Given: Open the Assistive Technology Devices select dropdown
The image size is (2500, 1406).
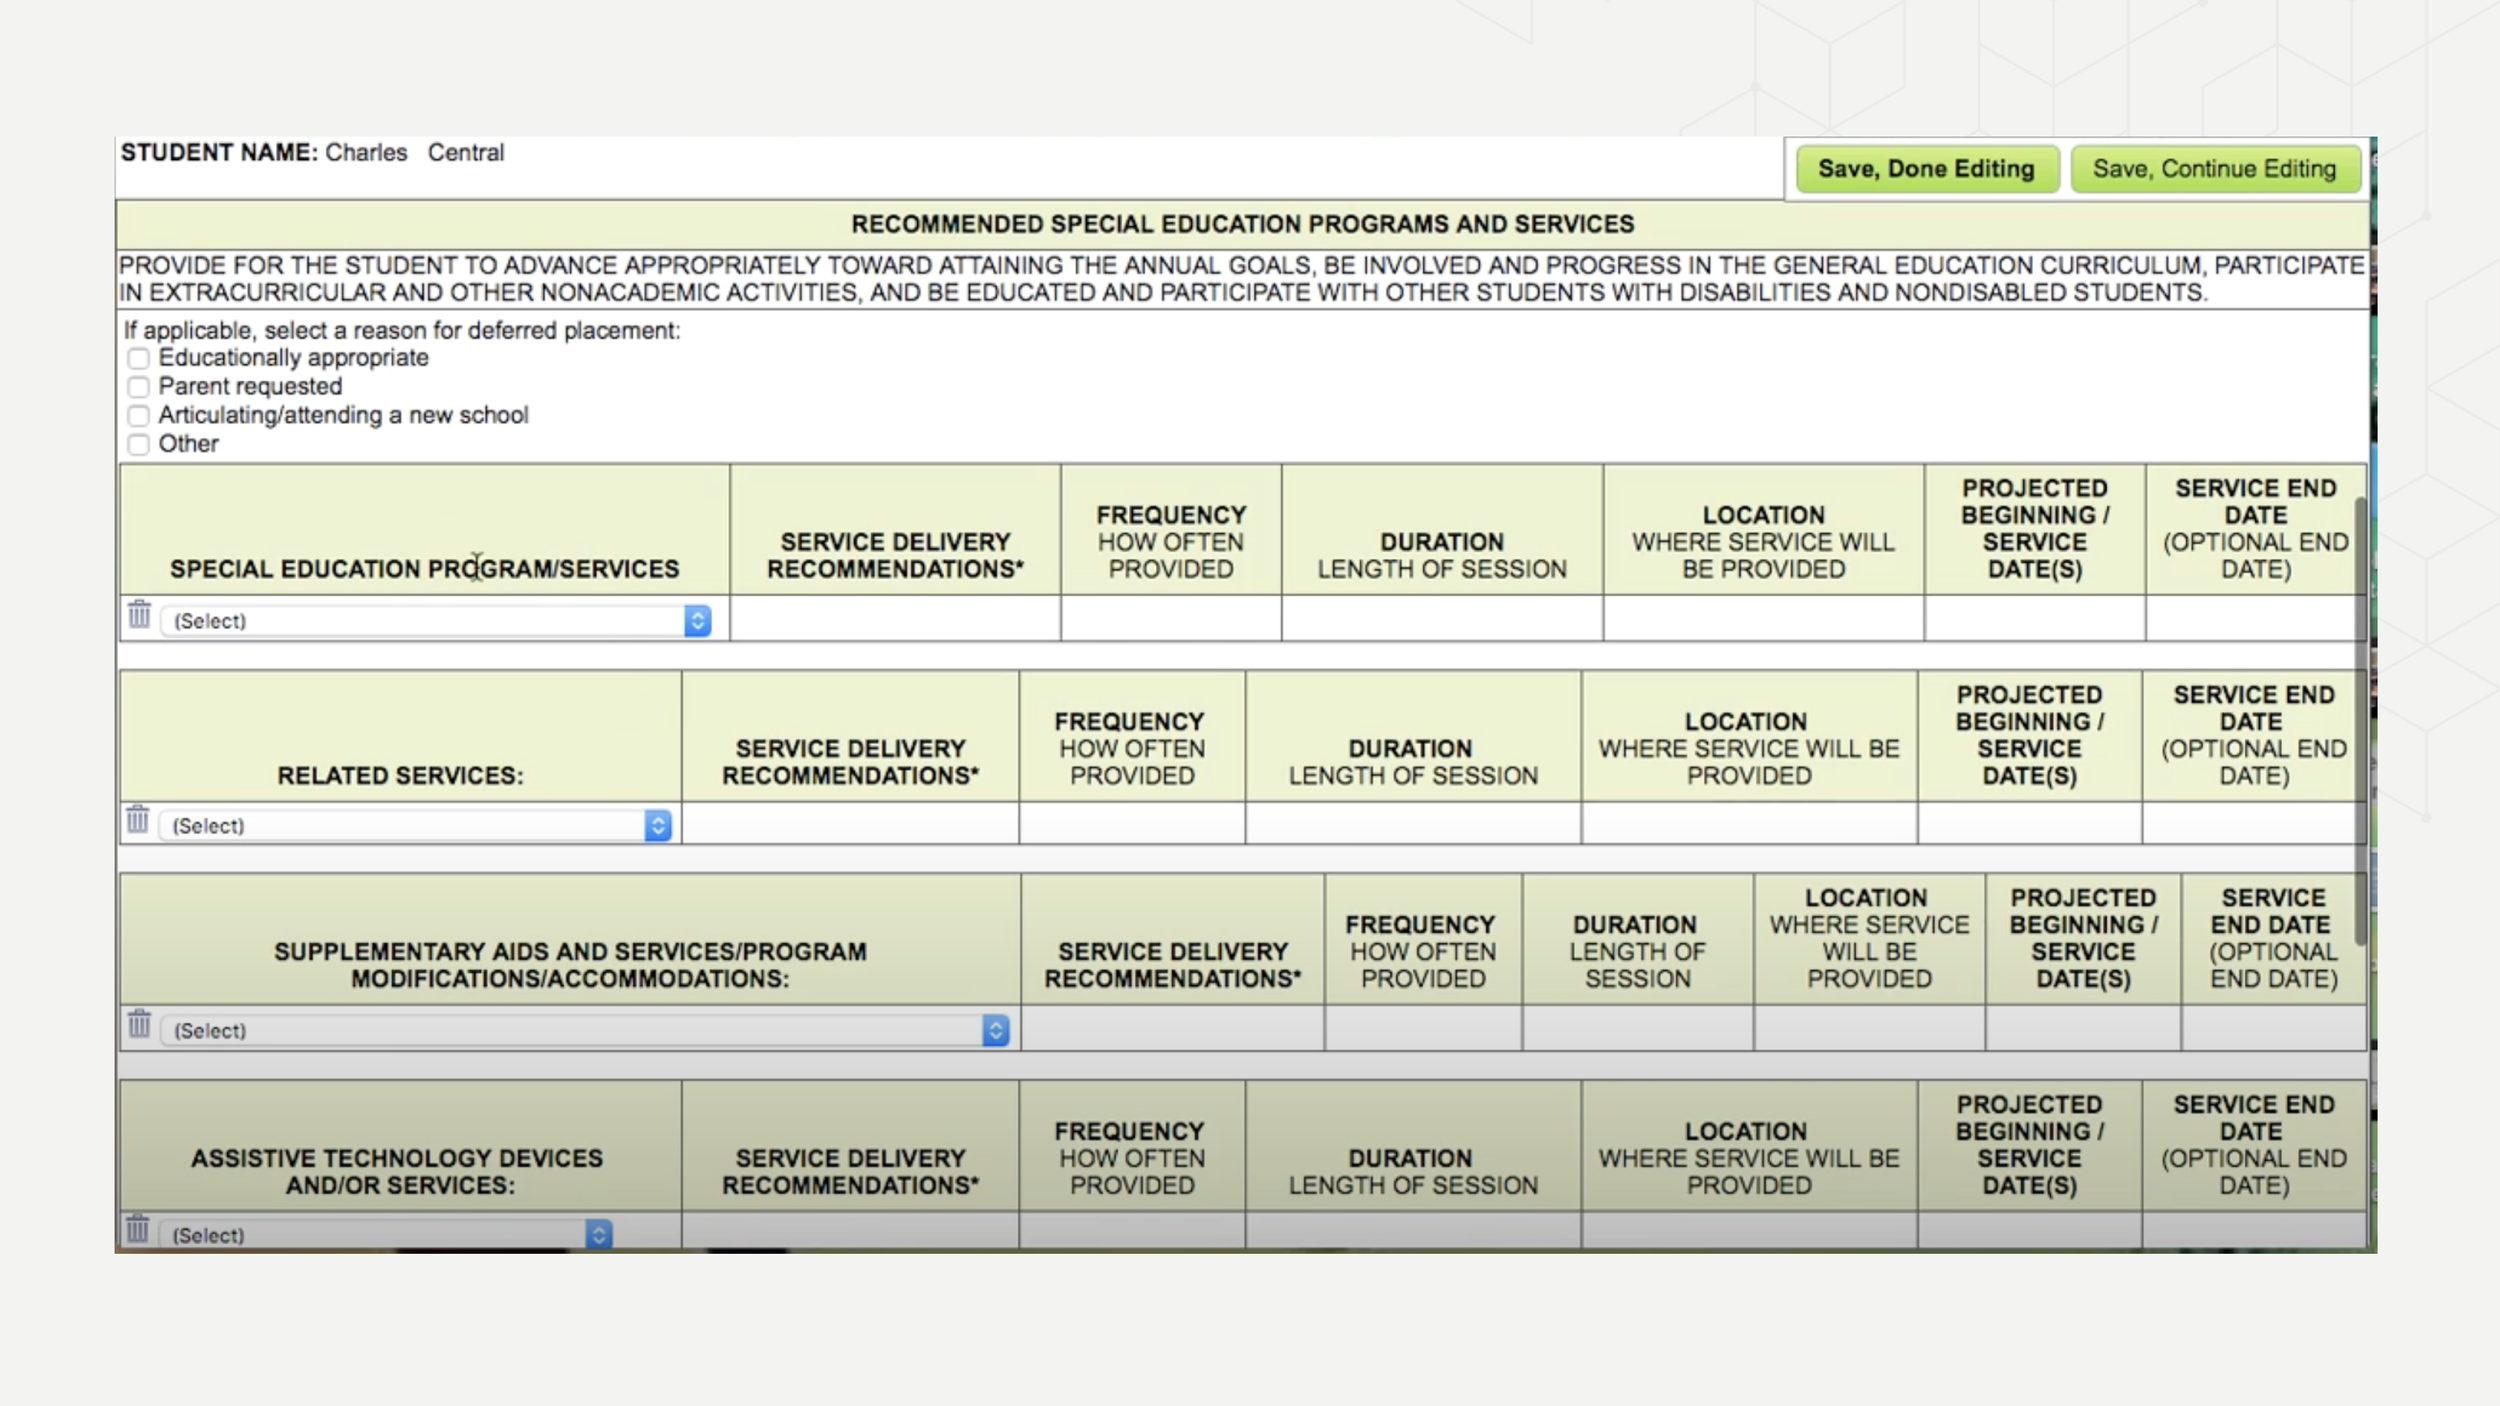Looking at the screenshot, I should pyautogui.click(x=385, y=1235).
